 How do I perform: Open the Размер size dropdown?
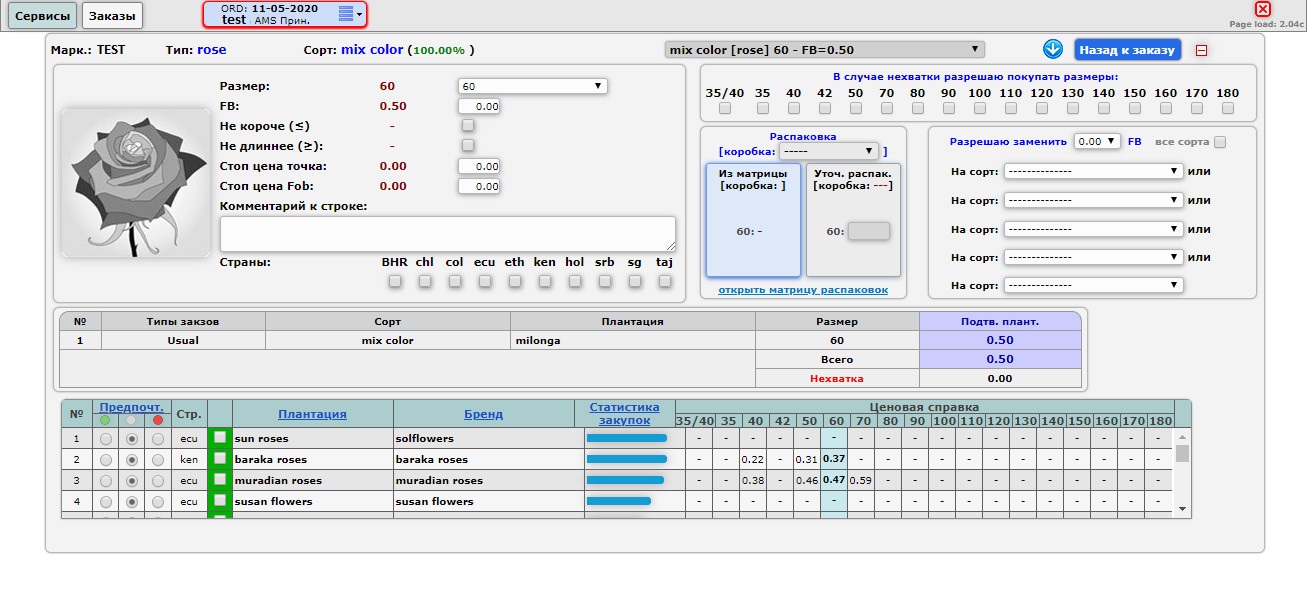click(532, 86)
